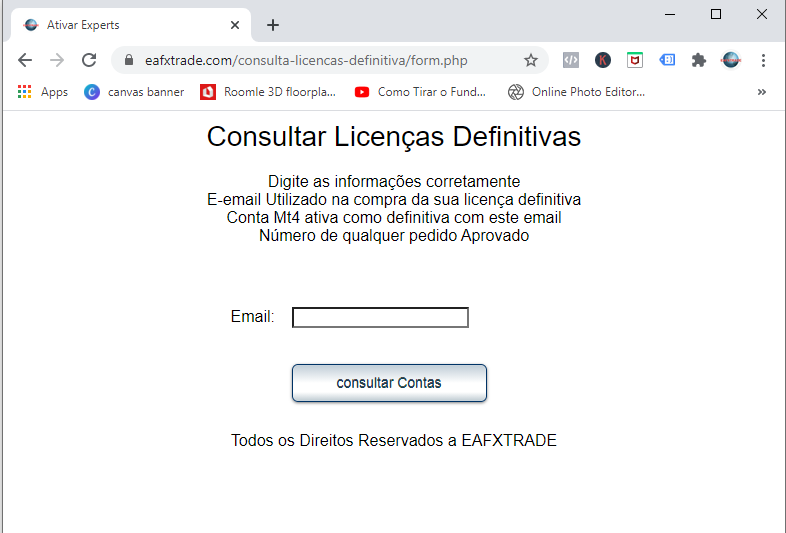
Task: Open the Roomle 3D floorplan bookmark
Action: [268, 92]
